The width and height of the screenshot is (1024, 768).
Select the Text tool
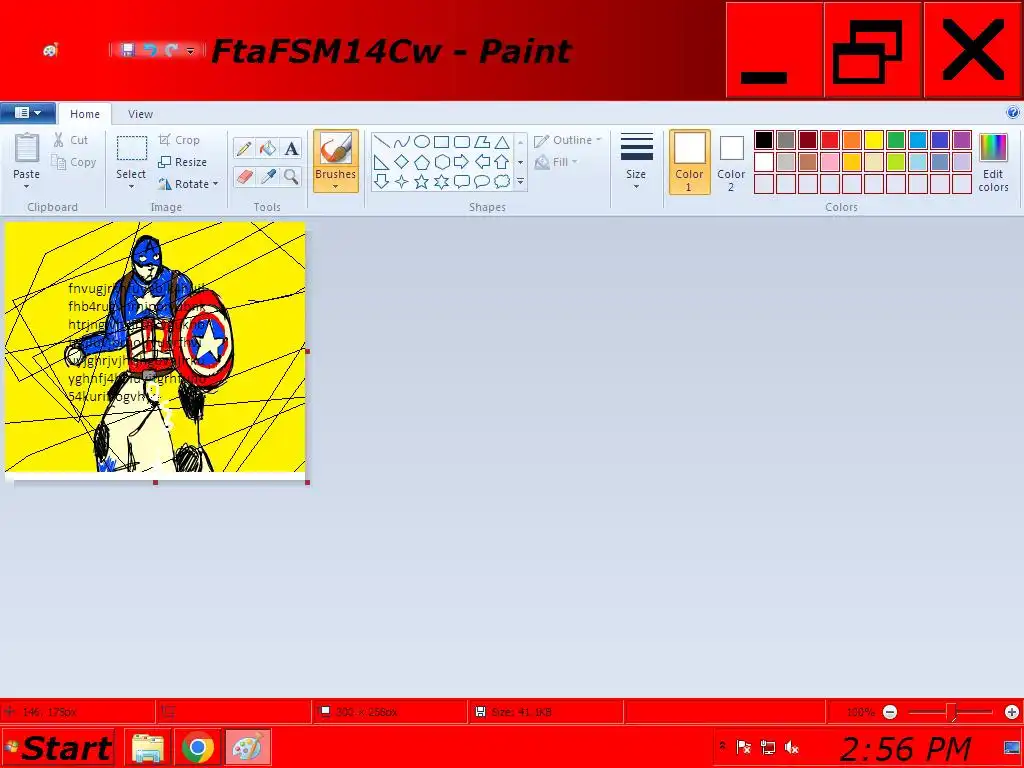pyautogui.click(x=291, y=148)
